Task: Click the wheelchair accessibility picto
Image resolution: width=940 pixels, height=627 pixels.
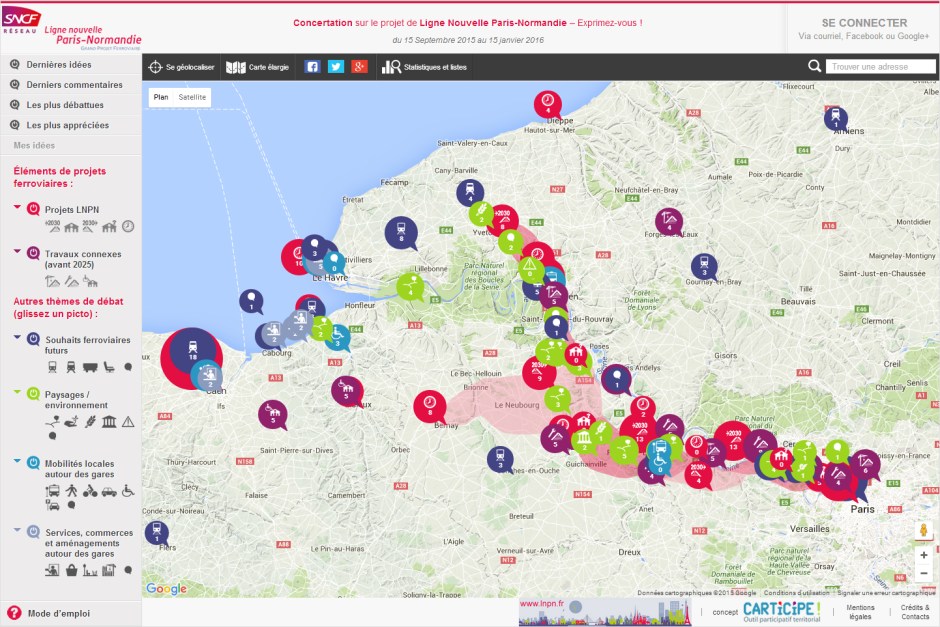Action: (127, 491)
